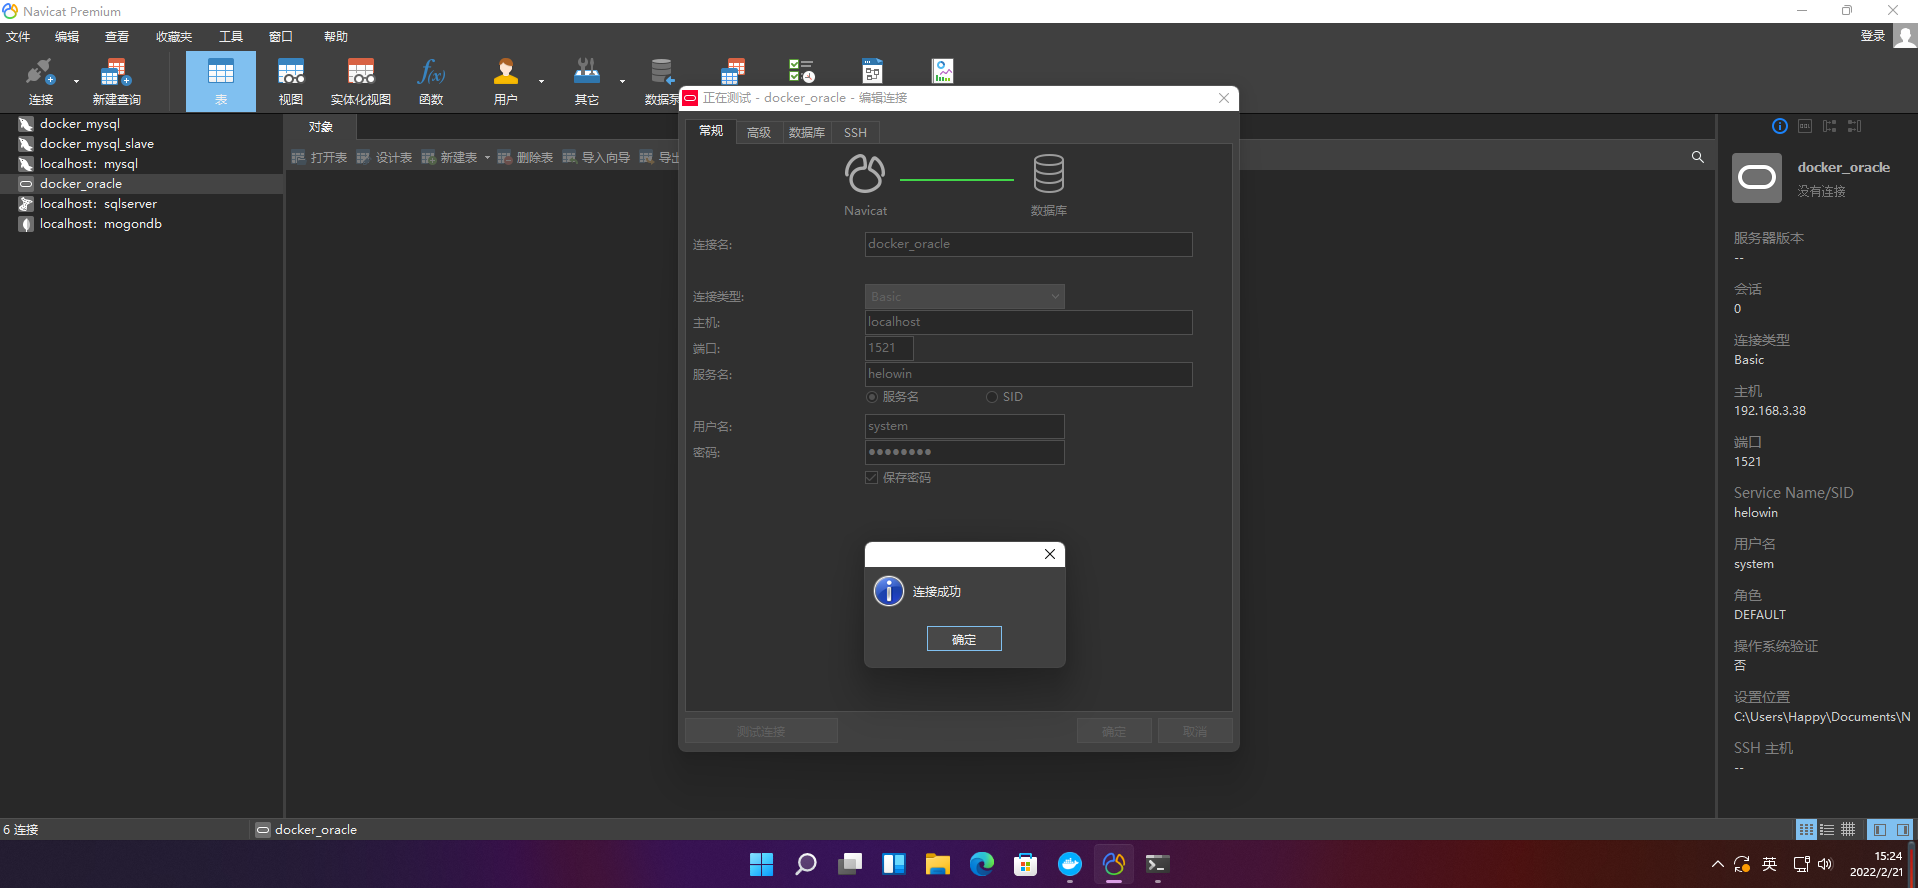Toggle the right pane visibility icon

[x=1902, y=830]
